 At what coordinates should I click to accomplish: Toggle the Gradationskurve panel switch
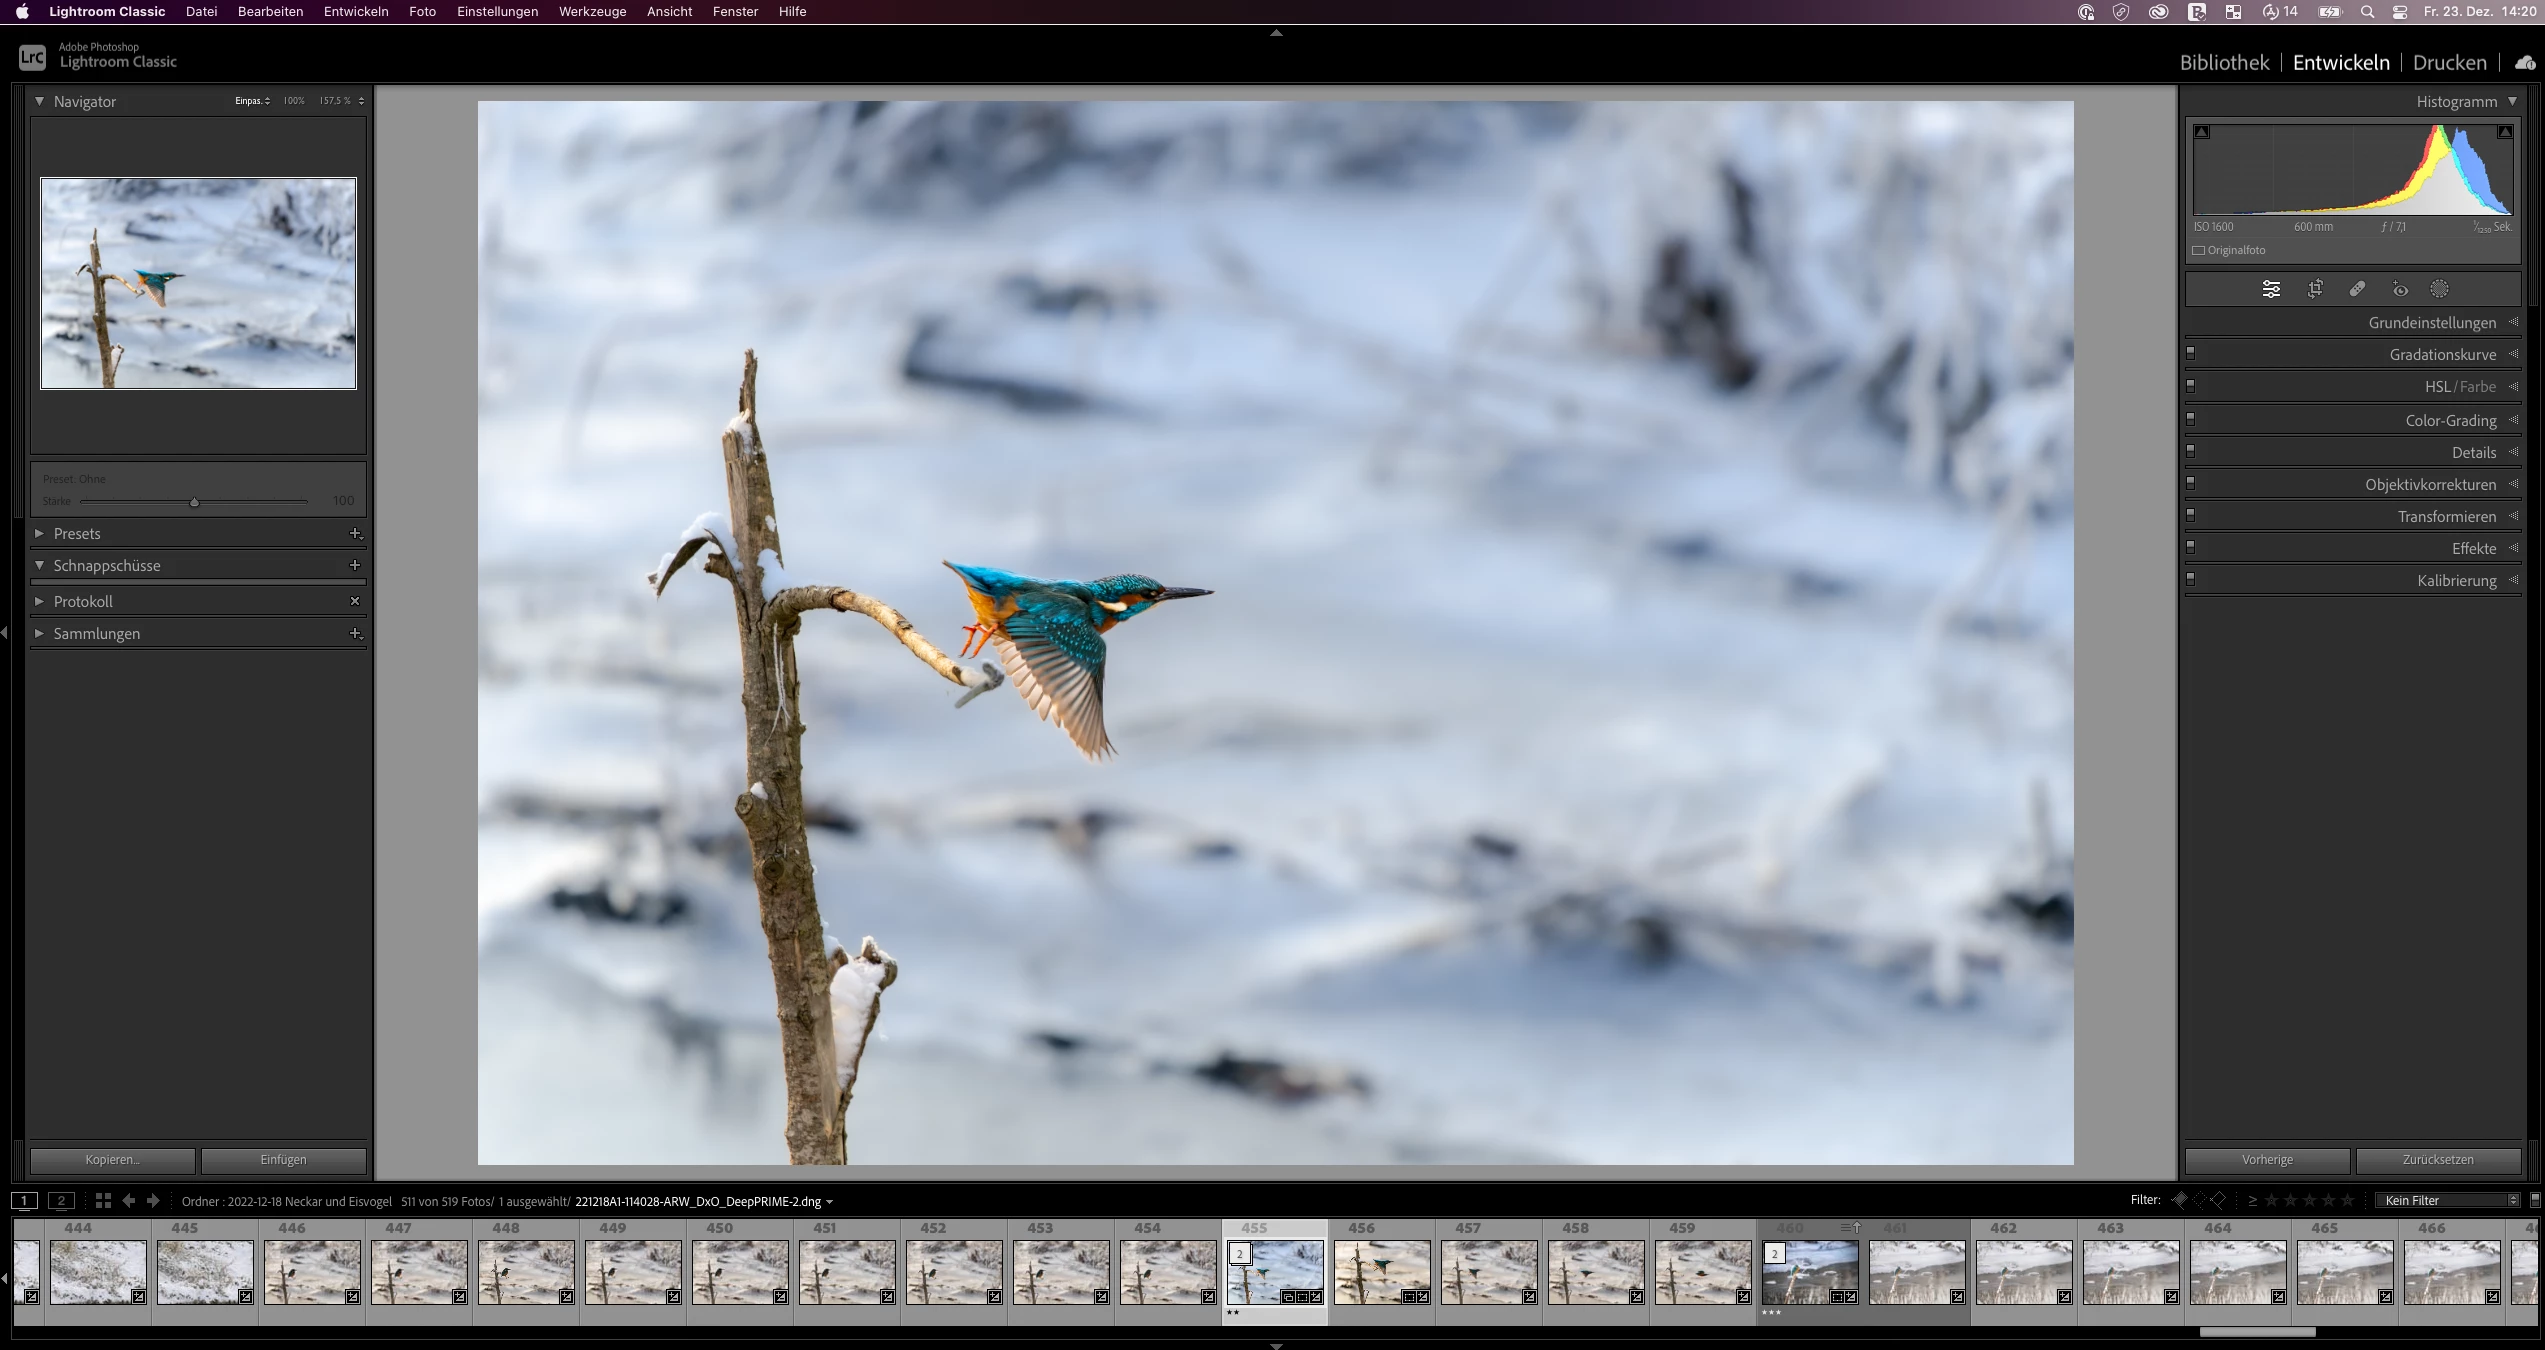[2190, 354]
